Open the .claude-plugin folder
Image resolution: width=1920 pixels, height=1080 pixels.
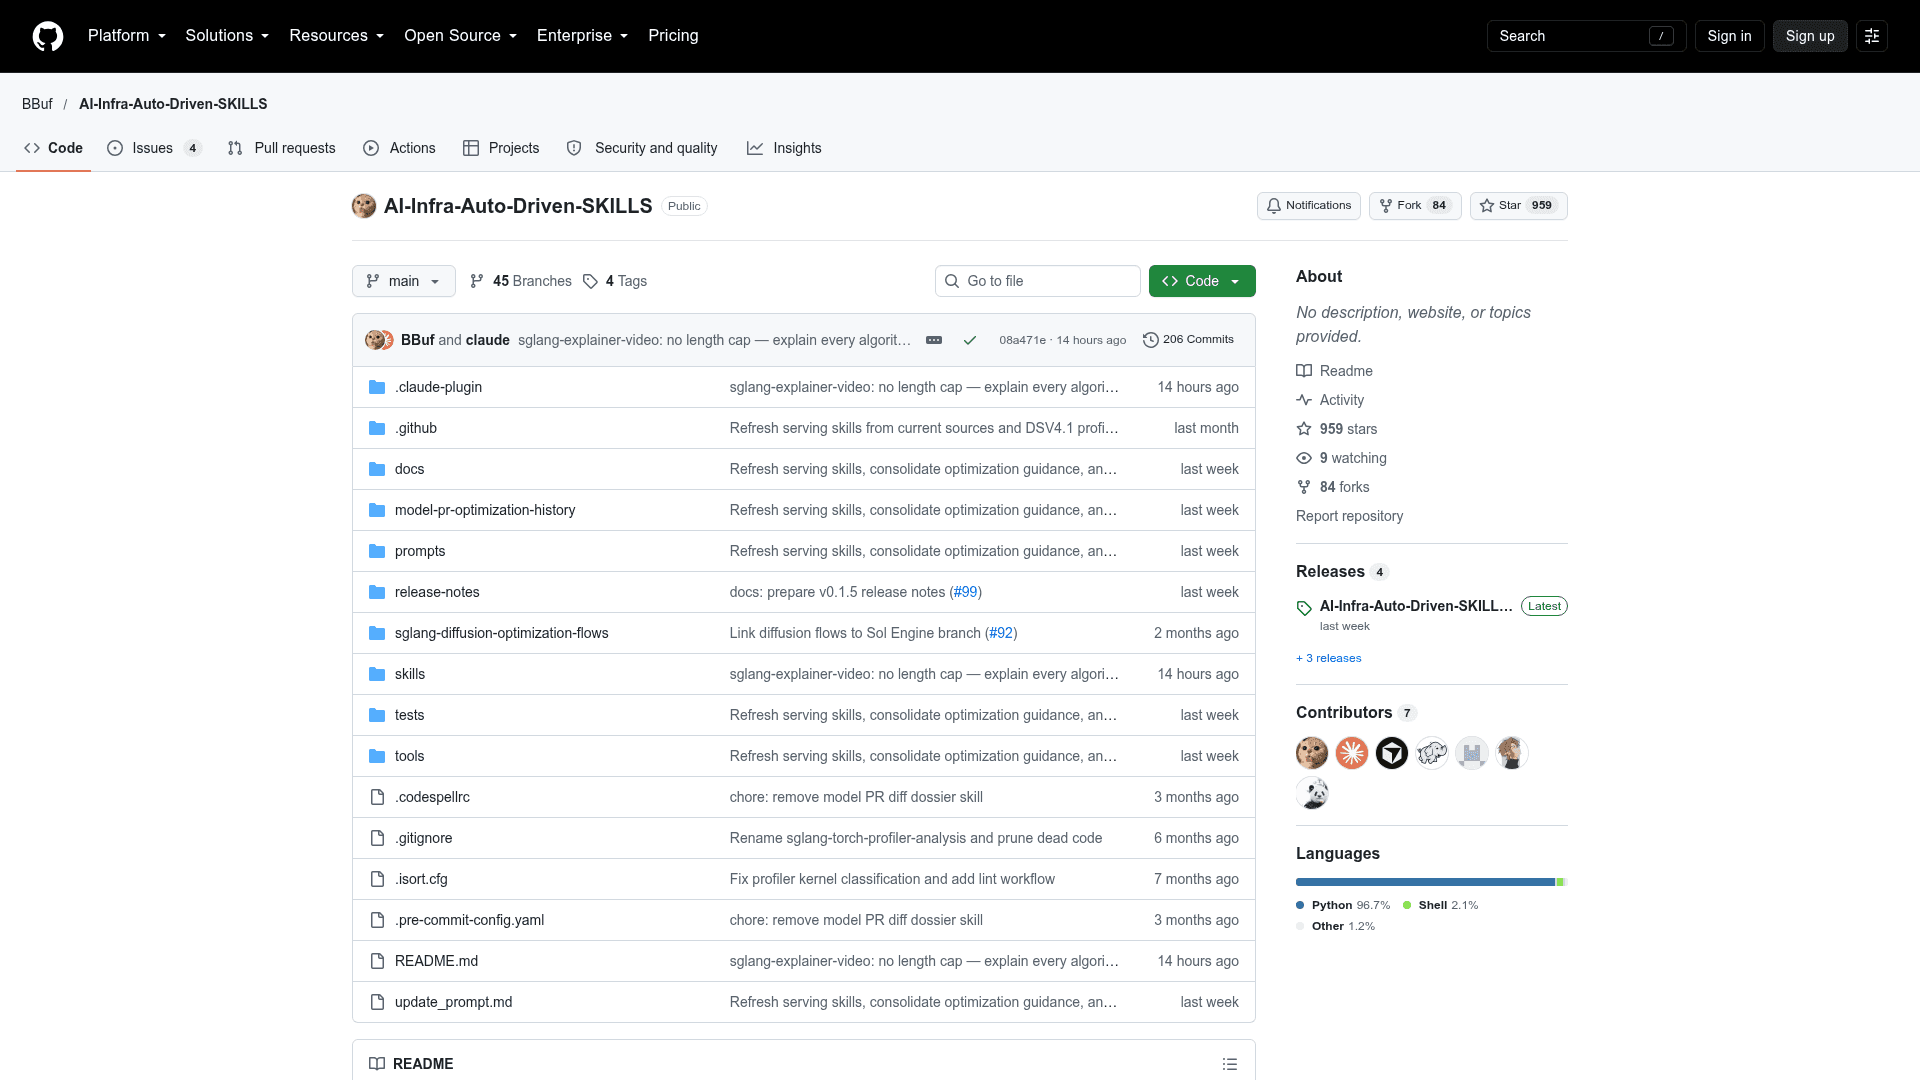coord(438,387)
